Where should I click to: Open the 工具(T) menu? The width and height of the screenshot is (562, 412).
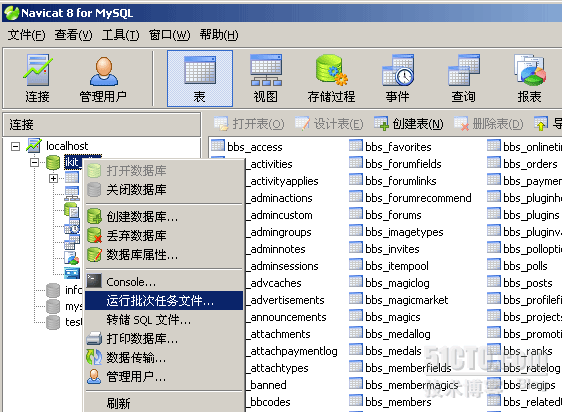(120, 35)
